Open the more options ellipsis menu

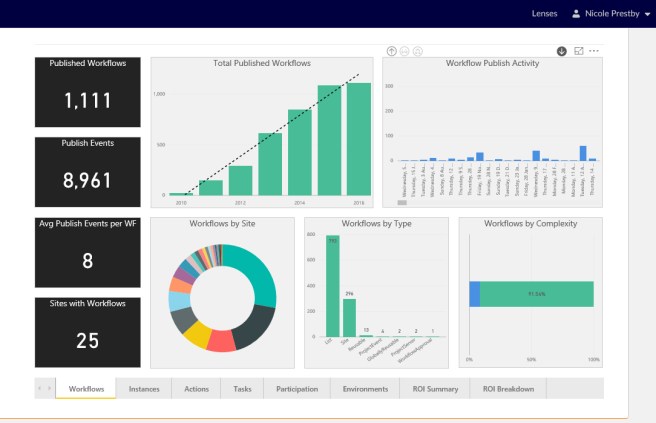click(x=594, y=51)
